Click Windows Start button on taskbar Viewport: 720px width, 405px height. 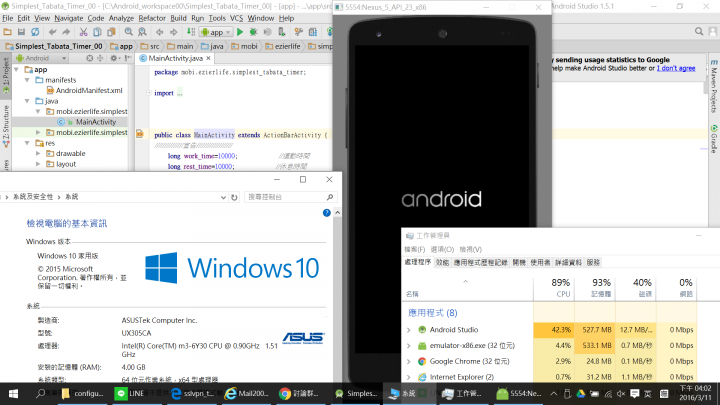click(13, 394)
